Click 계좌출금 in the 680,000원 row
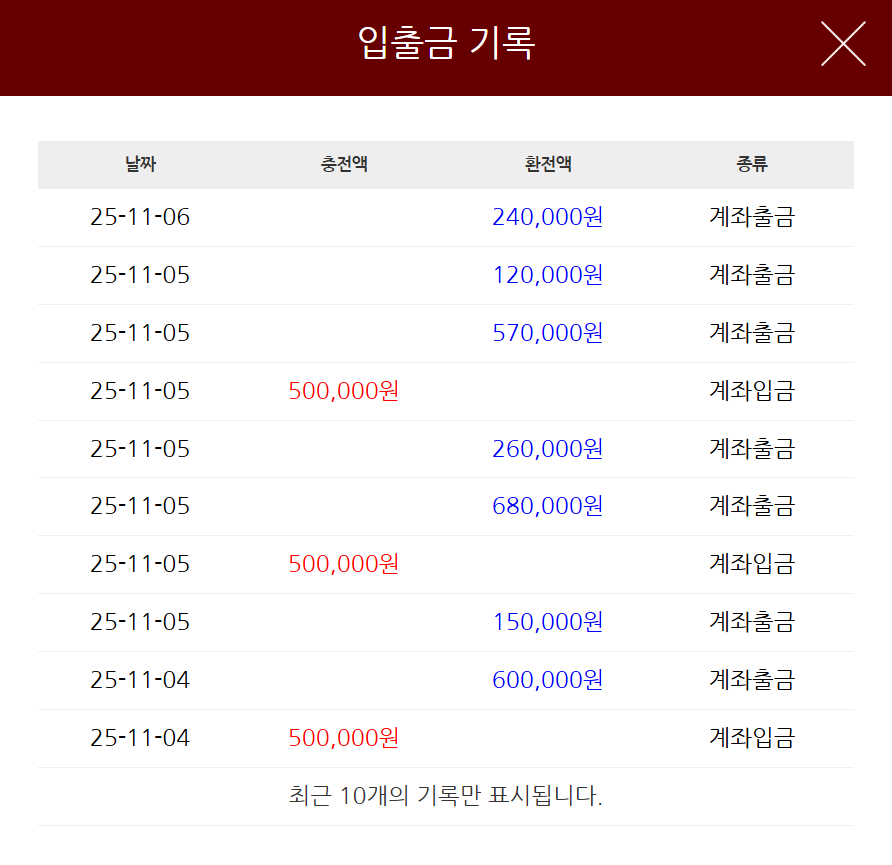Viewport: 892px width, 865px height. pos(752,506)
